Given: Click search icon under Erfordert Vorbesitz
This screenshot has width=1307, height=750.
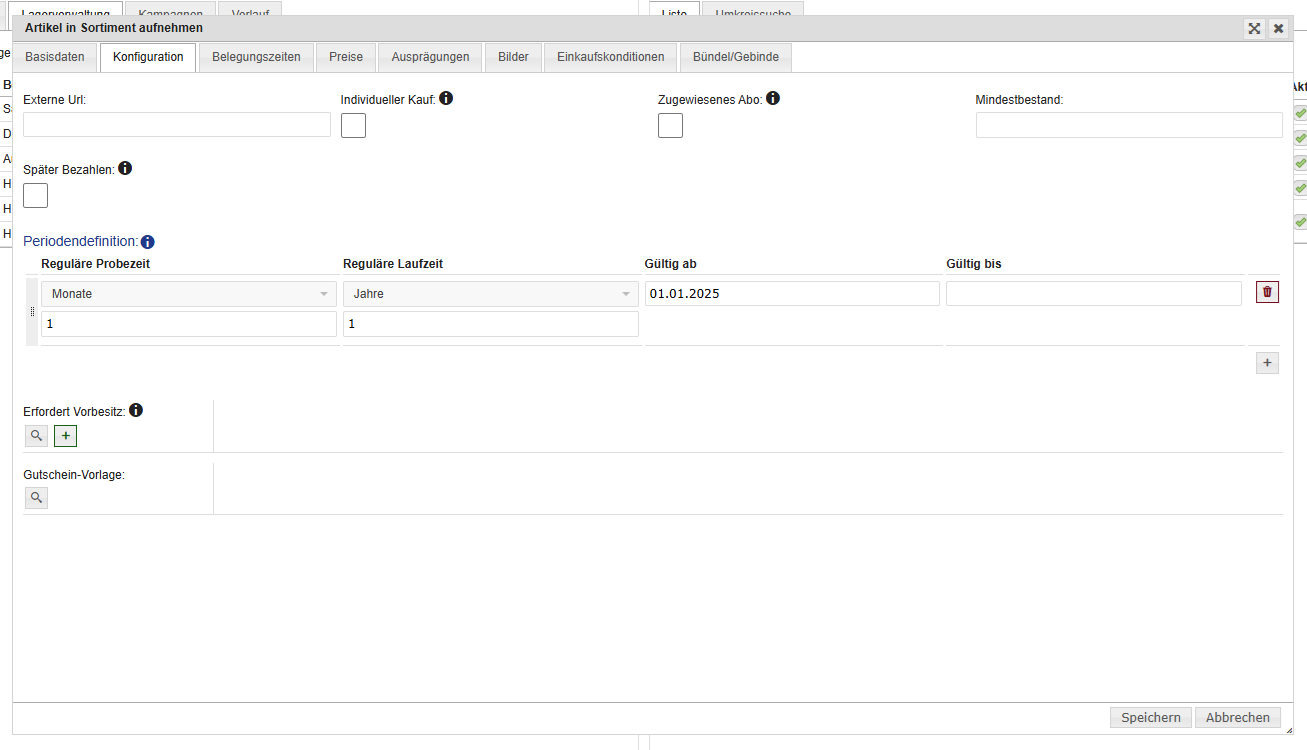Looking at the screenshot, I should coord(36,436).
